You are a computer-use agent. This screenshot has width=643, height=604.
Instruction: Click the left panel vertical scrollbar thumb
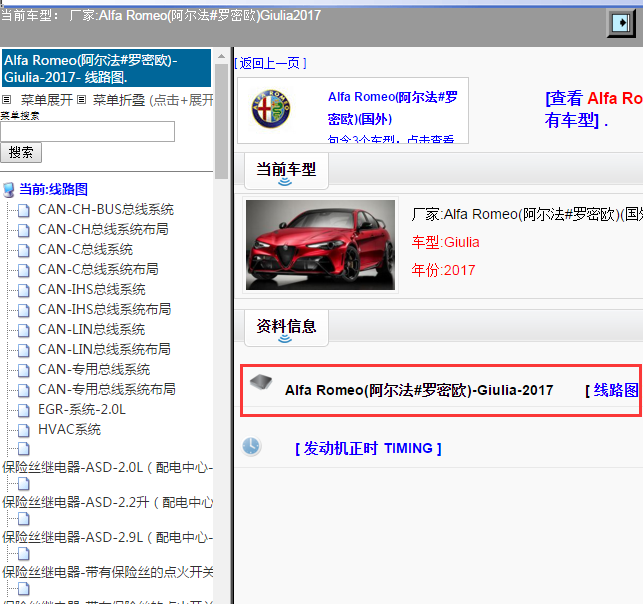pyautogui.click(x=221, y=121)
